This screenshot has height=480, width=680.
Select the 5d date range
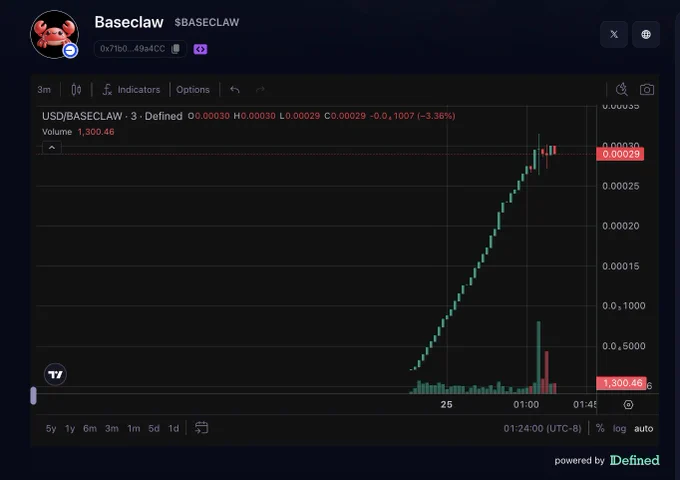coord(154,428)
